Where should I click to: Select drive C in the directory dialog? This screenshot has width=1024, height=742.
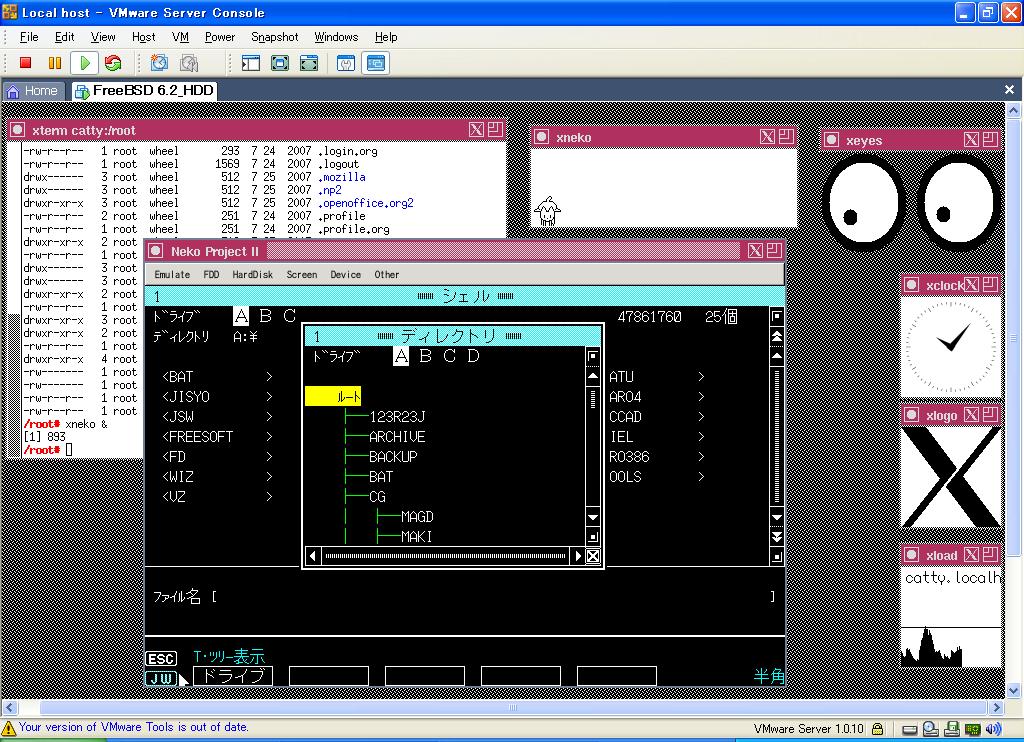(x=449, y=356)
